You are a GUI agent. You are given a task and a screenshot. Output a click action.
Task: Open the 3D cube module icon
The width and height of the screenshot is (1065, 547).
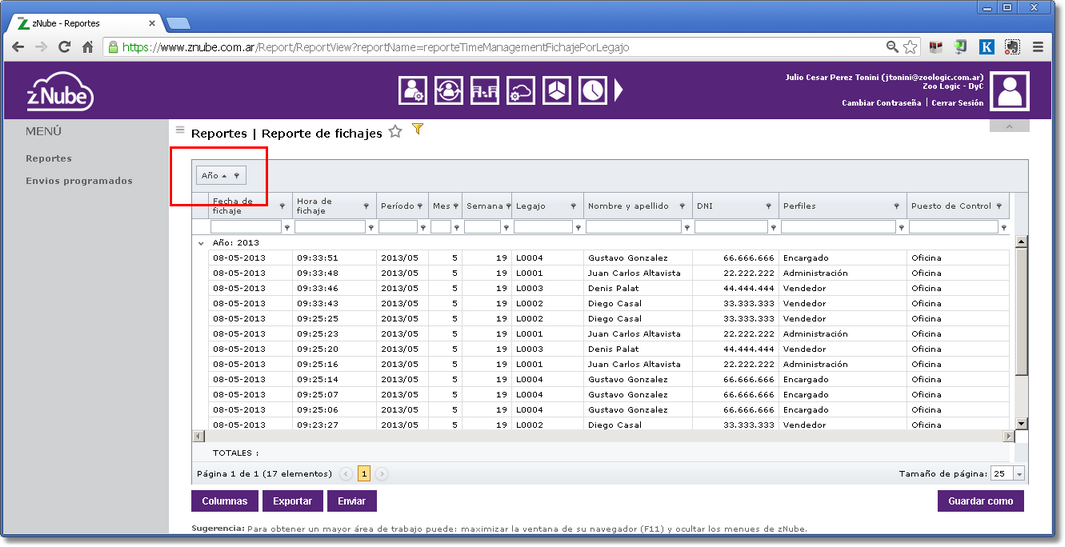click(557, 90)
